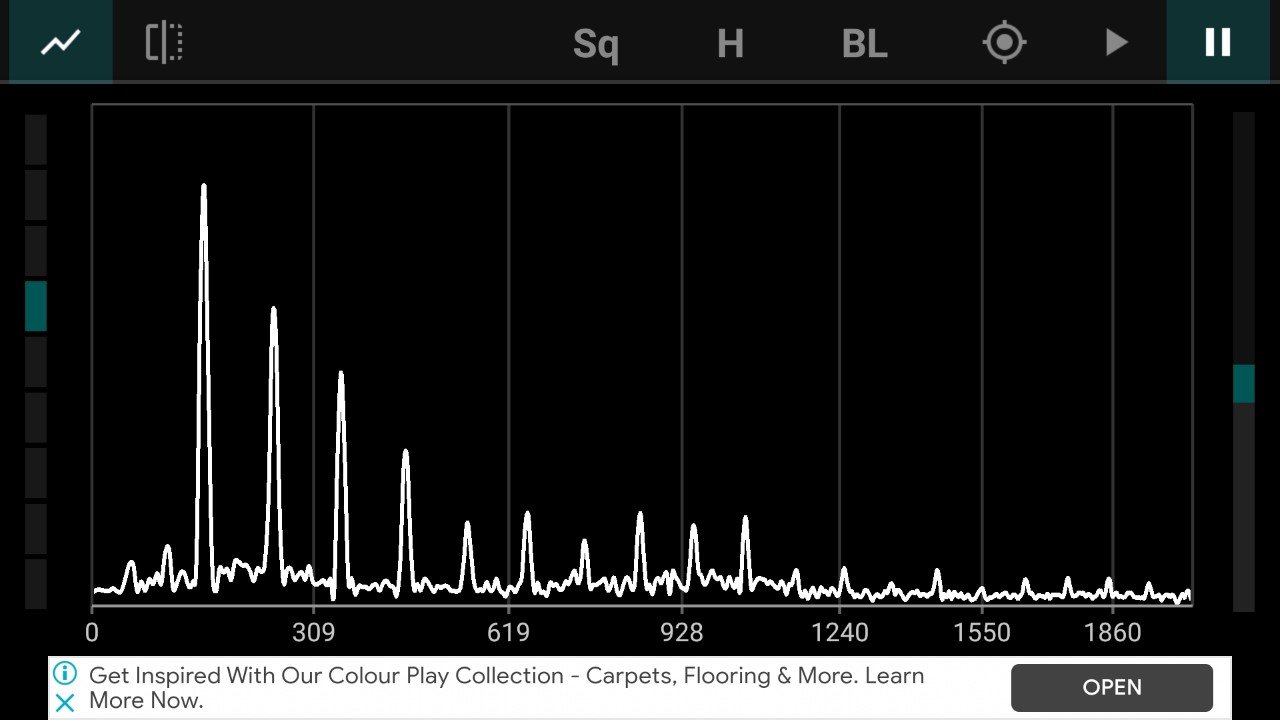
Task: Dismiss the ad with the X icon
Action: click(65, 703)
